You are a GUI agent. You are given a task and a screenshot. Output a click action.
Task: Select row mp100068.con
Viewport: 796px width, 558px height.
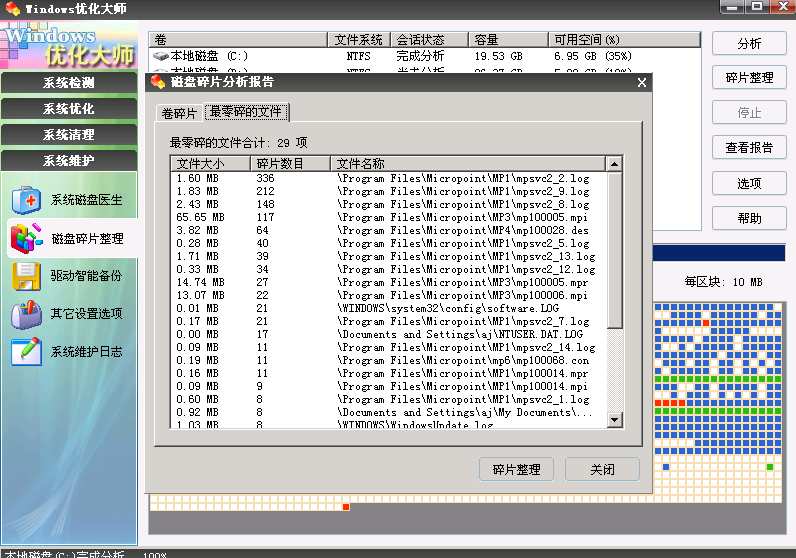click(x=388, y=360)
